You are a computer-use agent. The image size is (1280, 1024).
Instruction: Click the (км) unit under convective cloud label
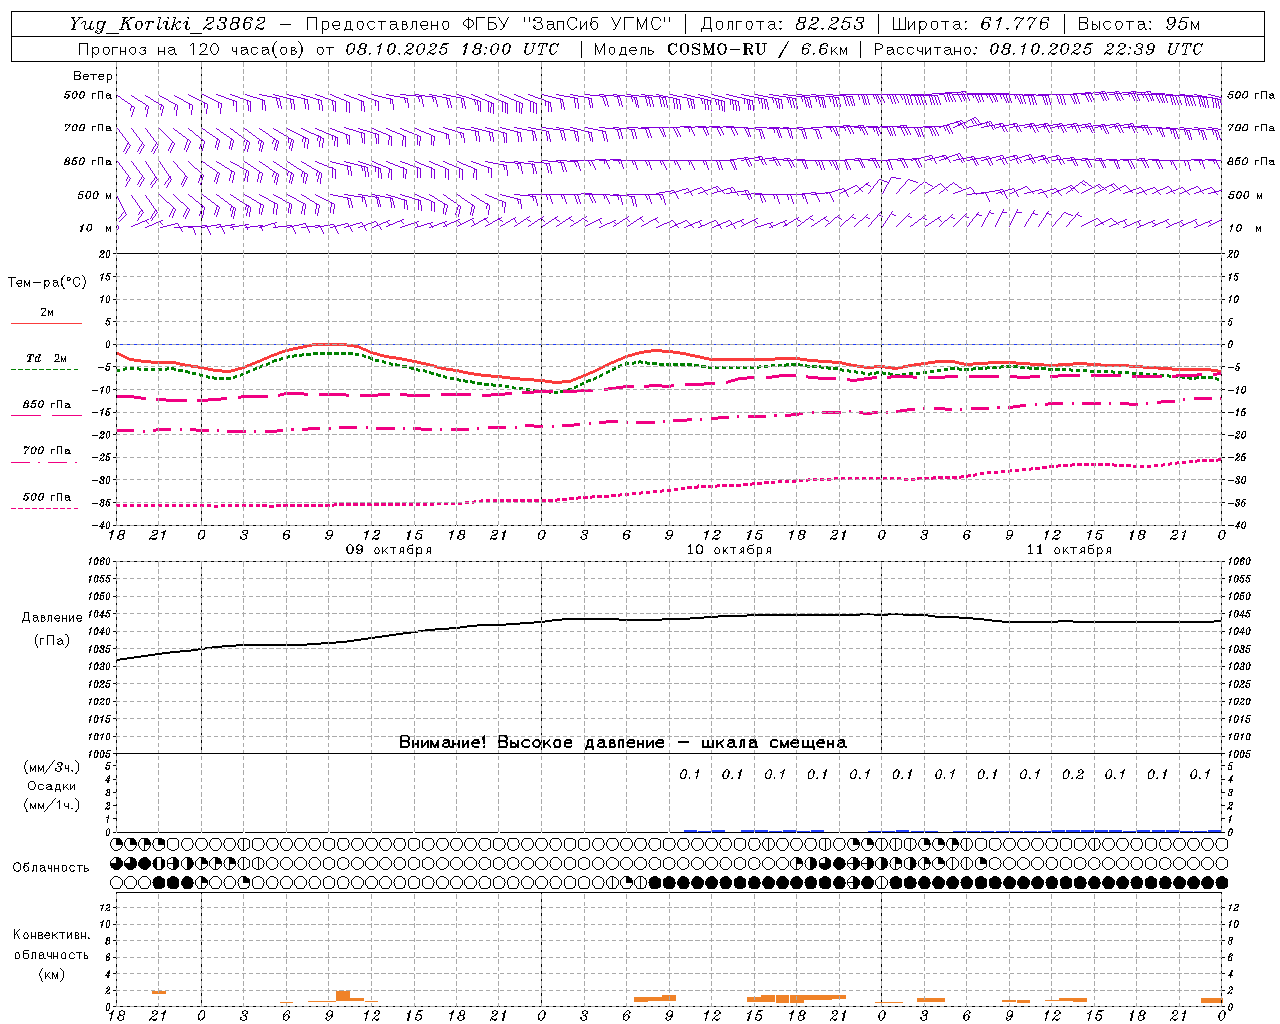(x=51, y=974)
